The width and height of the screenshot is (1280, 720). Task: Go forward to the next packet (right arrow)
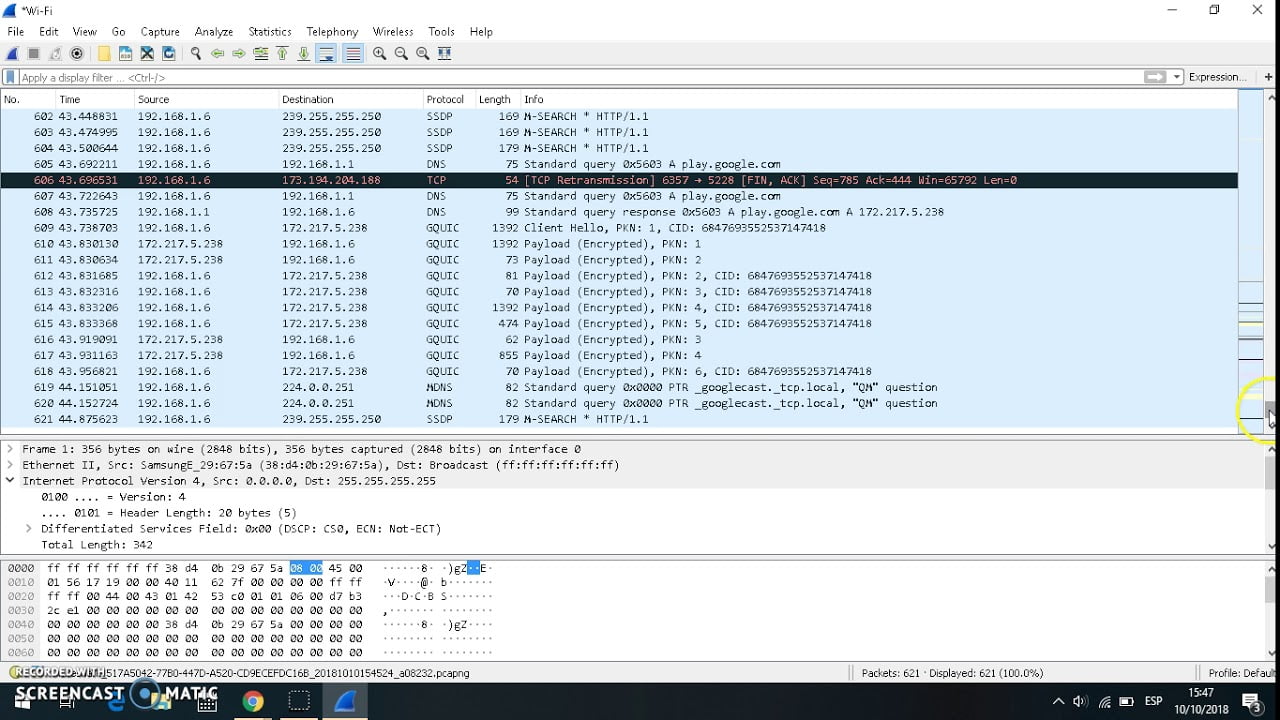coord(239,54)
